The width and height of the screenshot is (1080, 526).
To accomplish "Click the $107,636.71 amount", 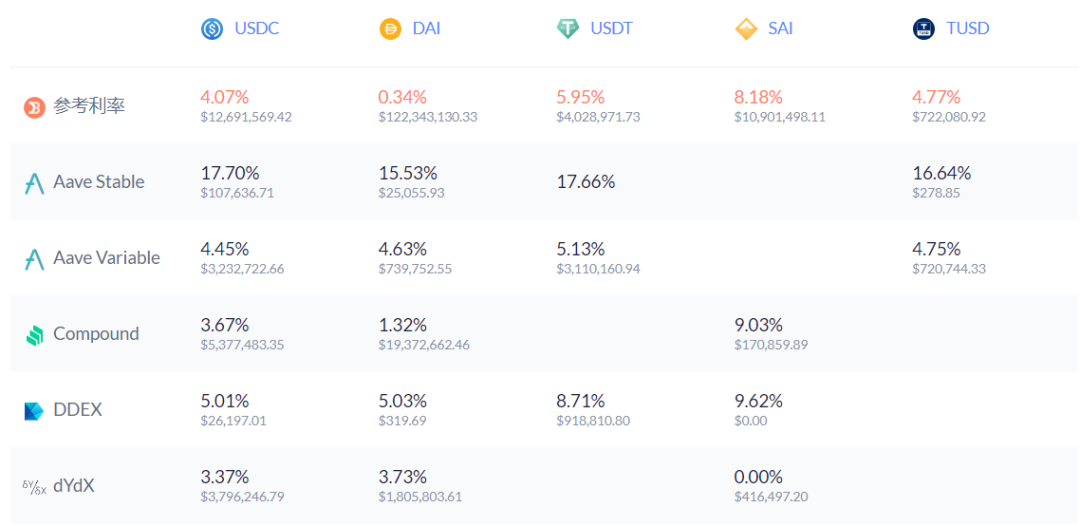I will (237, 193).
